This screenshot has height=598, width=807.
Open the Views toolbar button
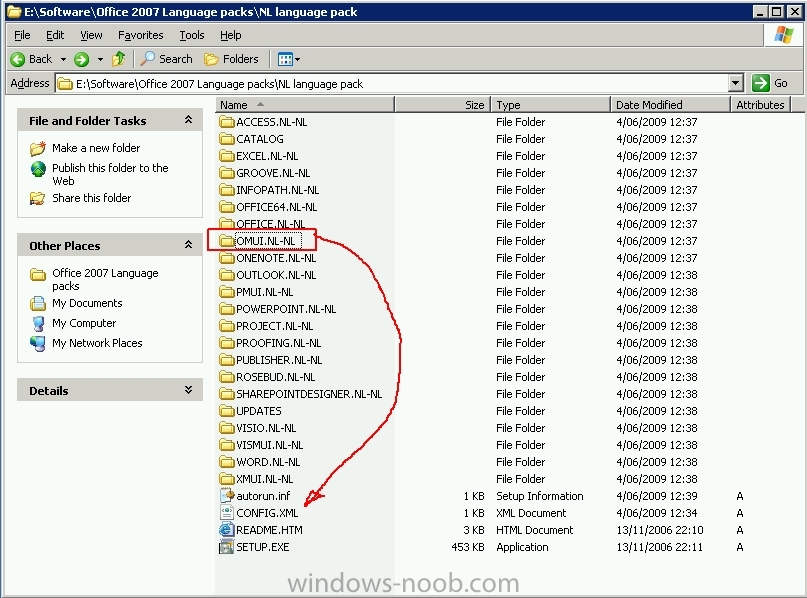pyautogui.click(x=289, y=59)
